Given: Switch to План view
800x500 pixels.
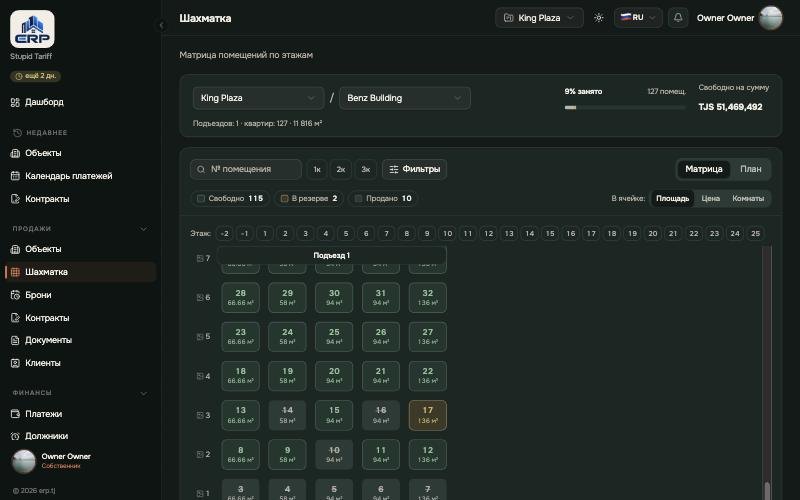Looking at the screenshot, I should [751, 169].
